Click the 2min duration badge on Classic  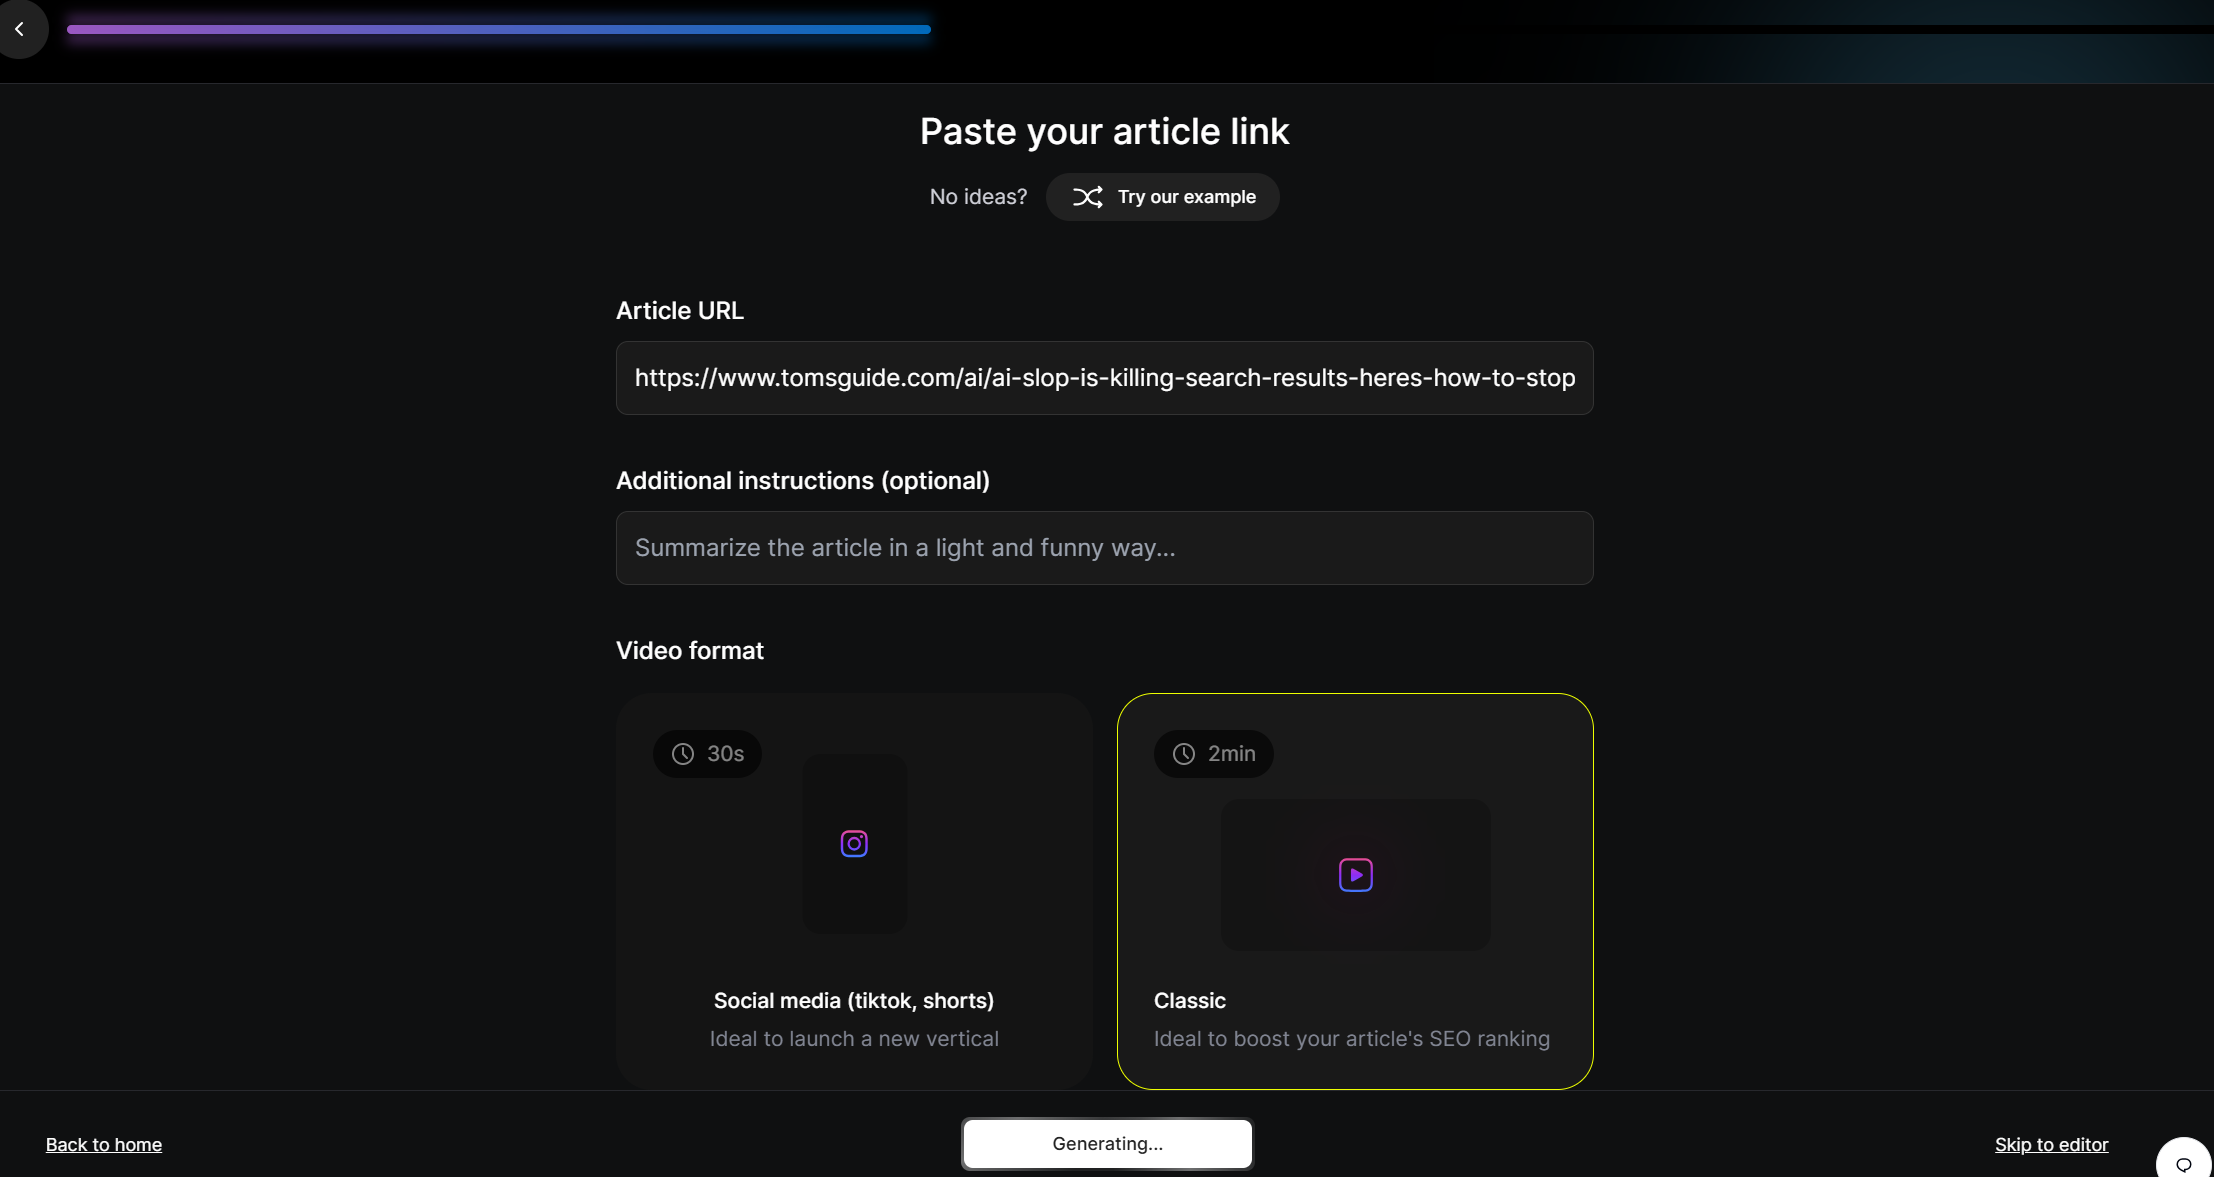click(x=1213, y=754)
